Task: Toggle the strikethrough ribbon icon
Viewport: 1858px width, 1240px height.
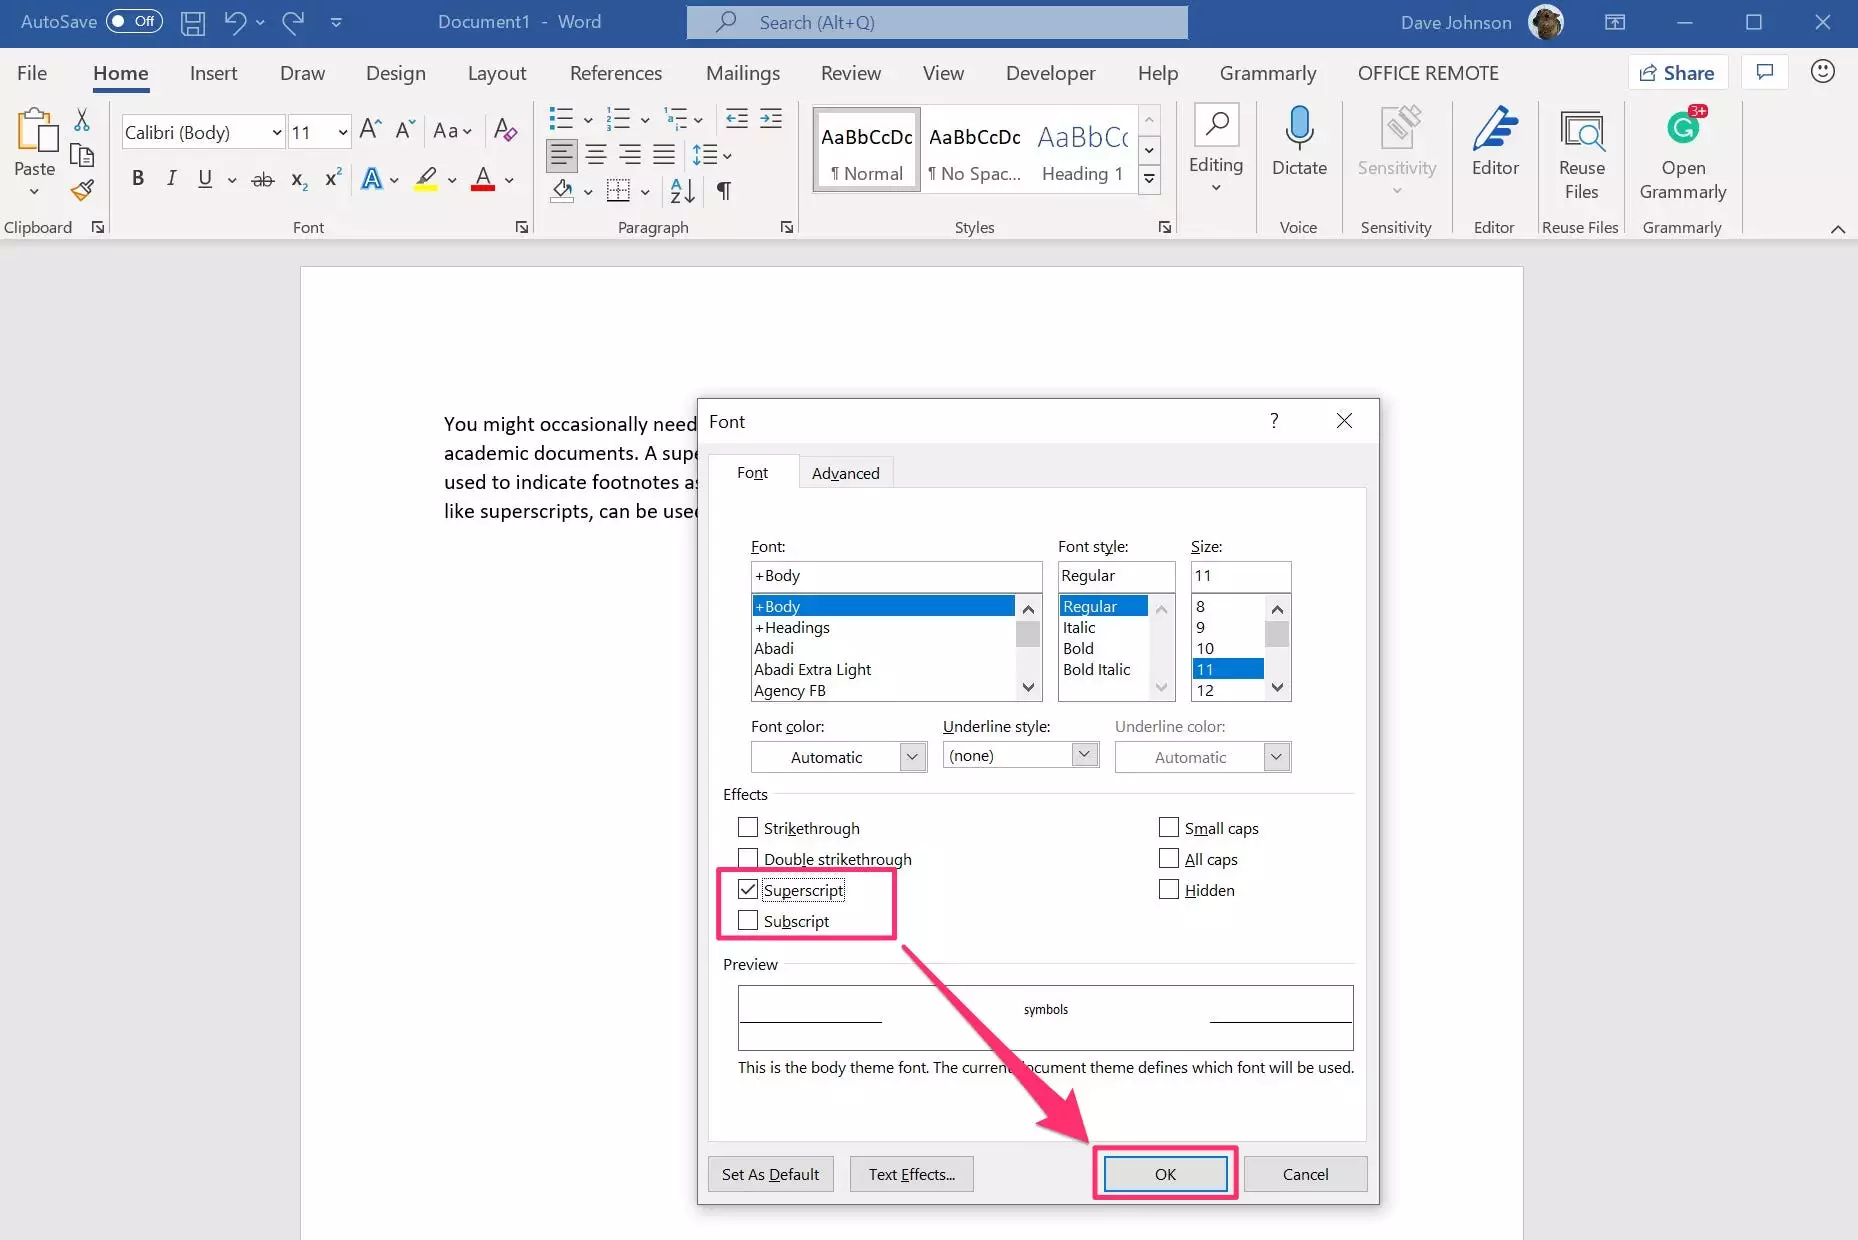Action: point(262,180)
